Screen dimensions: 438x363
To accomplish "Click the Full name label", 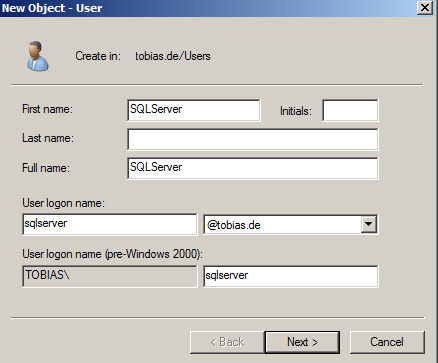I will [46, 168].
